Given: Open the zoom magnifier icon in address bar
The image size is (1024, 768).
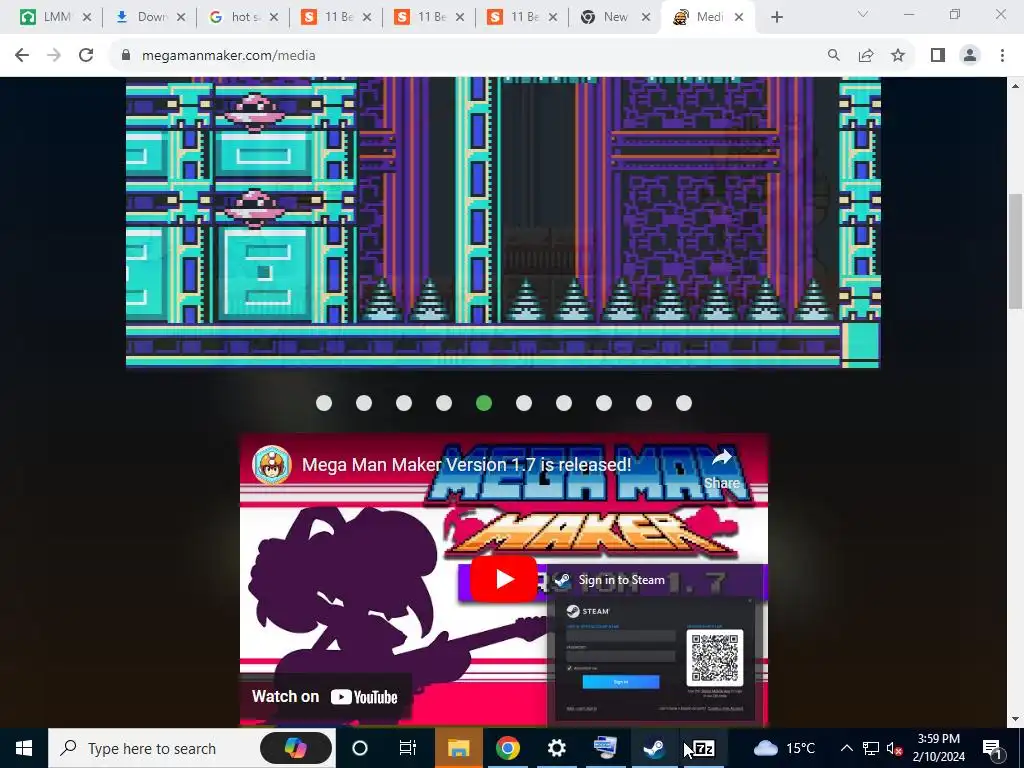Looking at the screenshot, I should [x=833, y=56].
